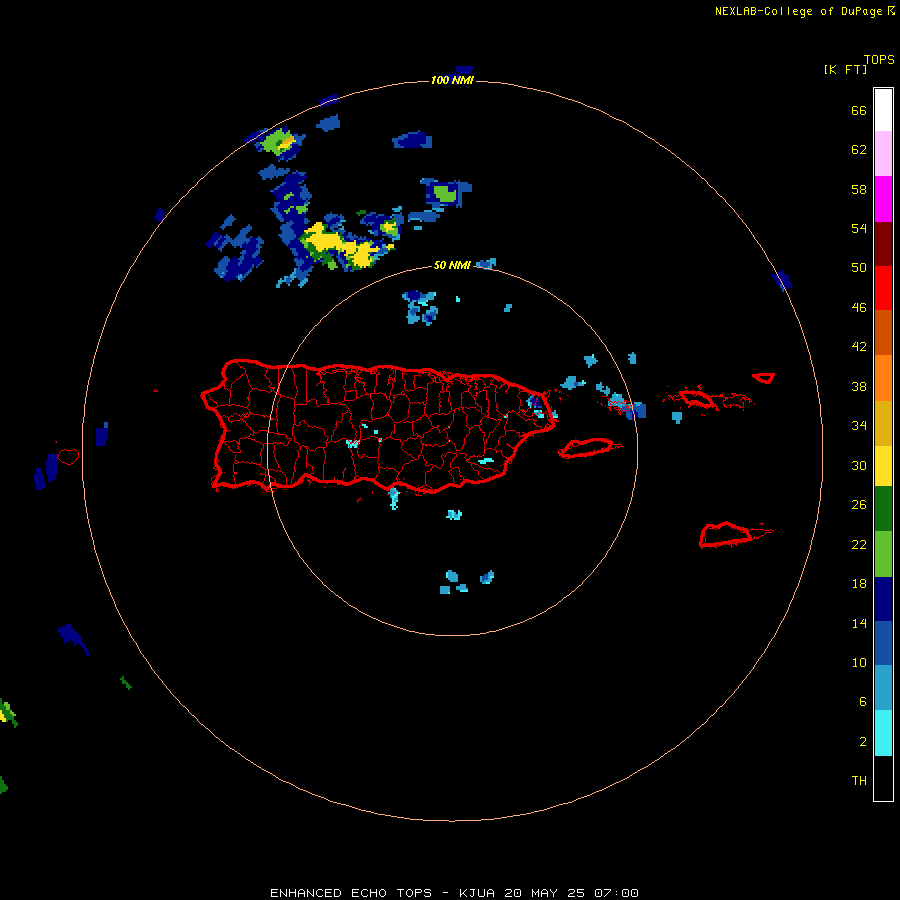Click the small circular island outline west
The width and height of the screenshot is (900, 900).
(x=68, y=456)
